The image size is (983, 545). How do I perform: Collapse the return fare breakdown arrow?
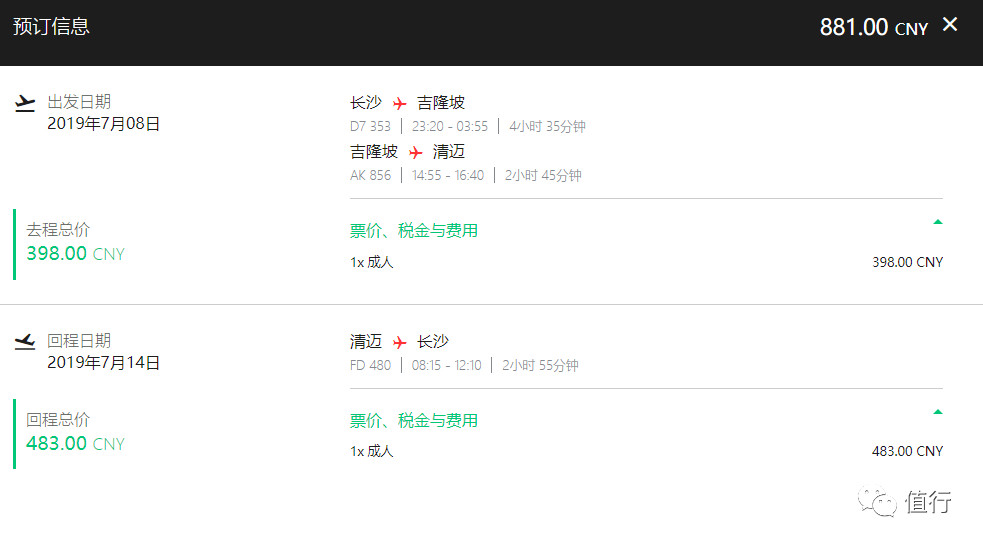(x=937, y=412)
